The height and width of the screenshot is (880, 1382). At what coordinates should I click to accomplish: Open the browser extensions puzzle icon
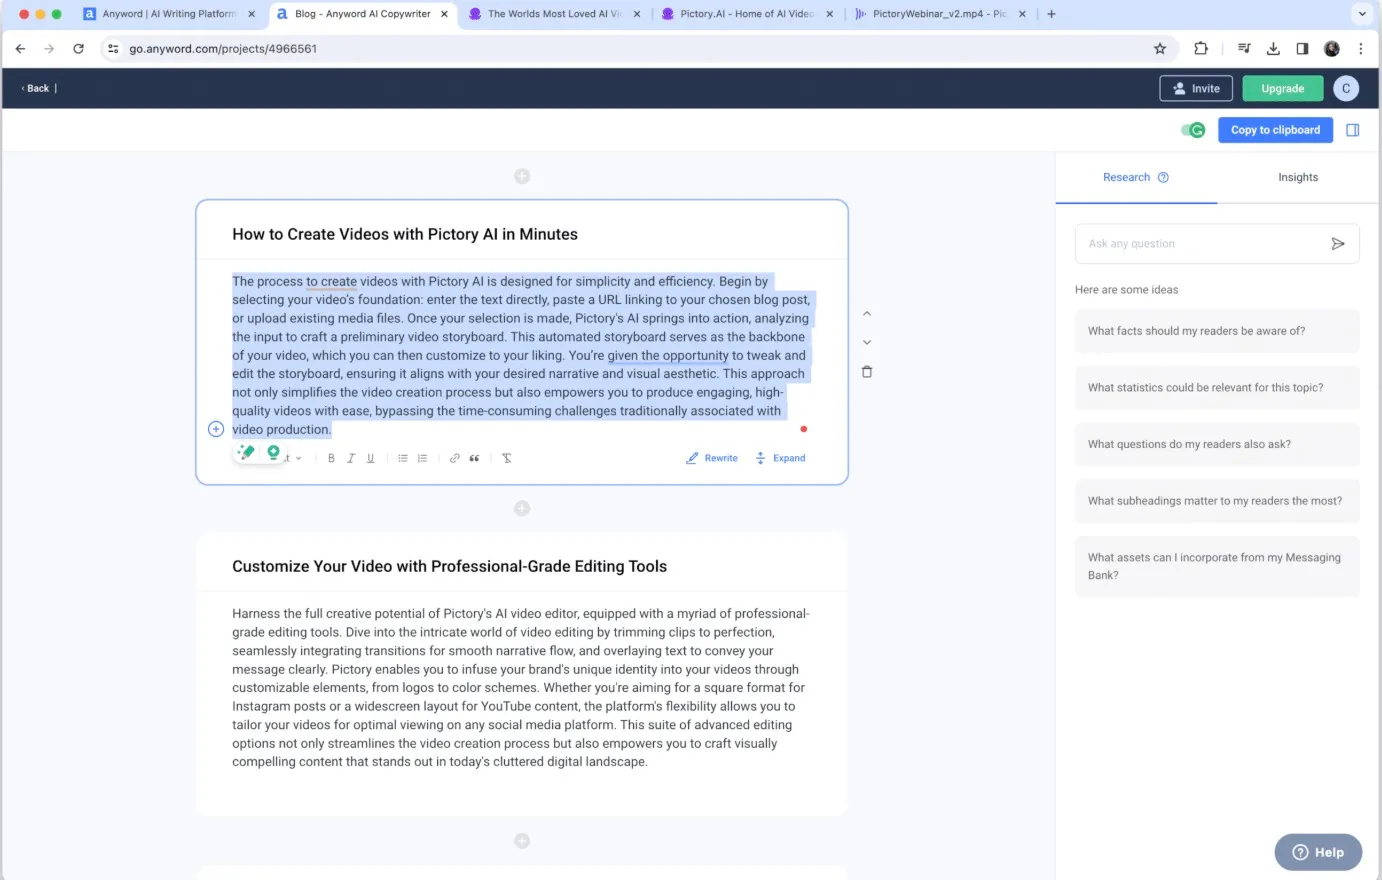1201,48
